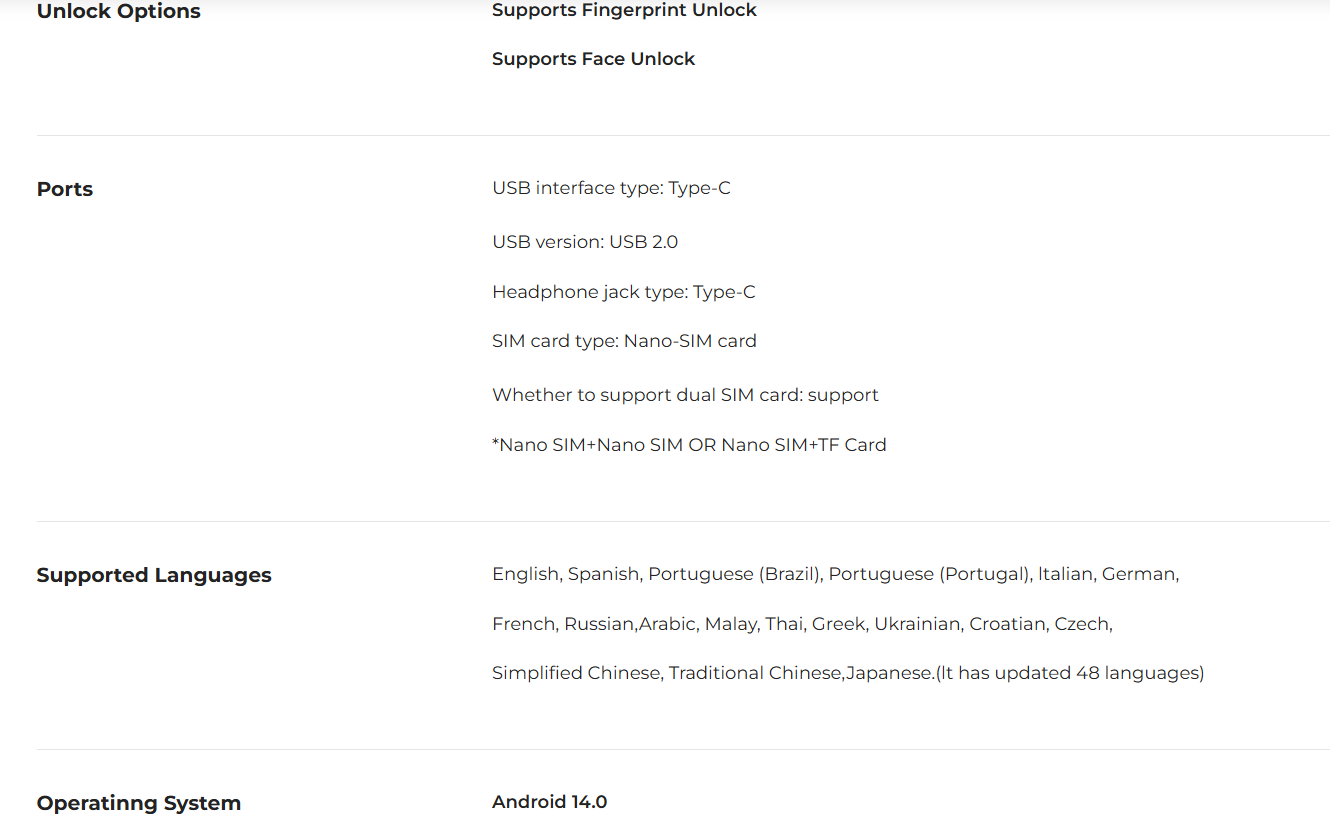Click the Ports section heading
This screenshot has width=1330, height=837.
[x=65, y=189]
